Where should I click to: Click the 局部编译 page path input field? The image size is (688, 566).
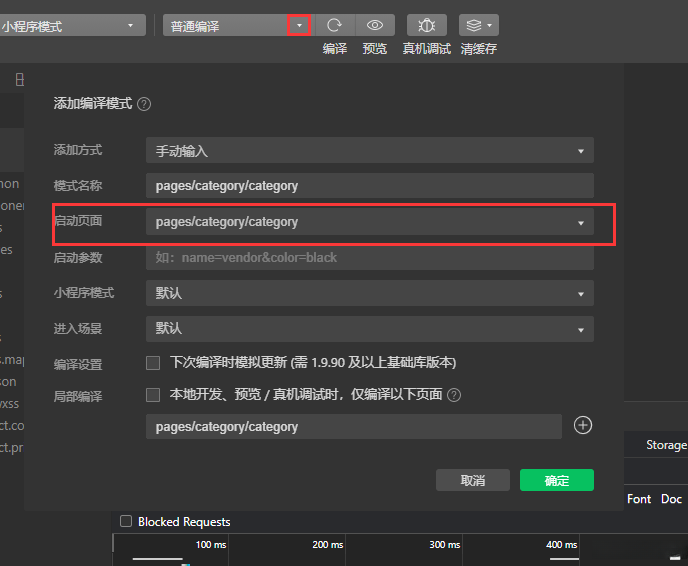pyautogui.click(x=354, y=426)
